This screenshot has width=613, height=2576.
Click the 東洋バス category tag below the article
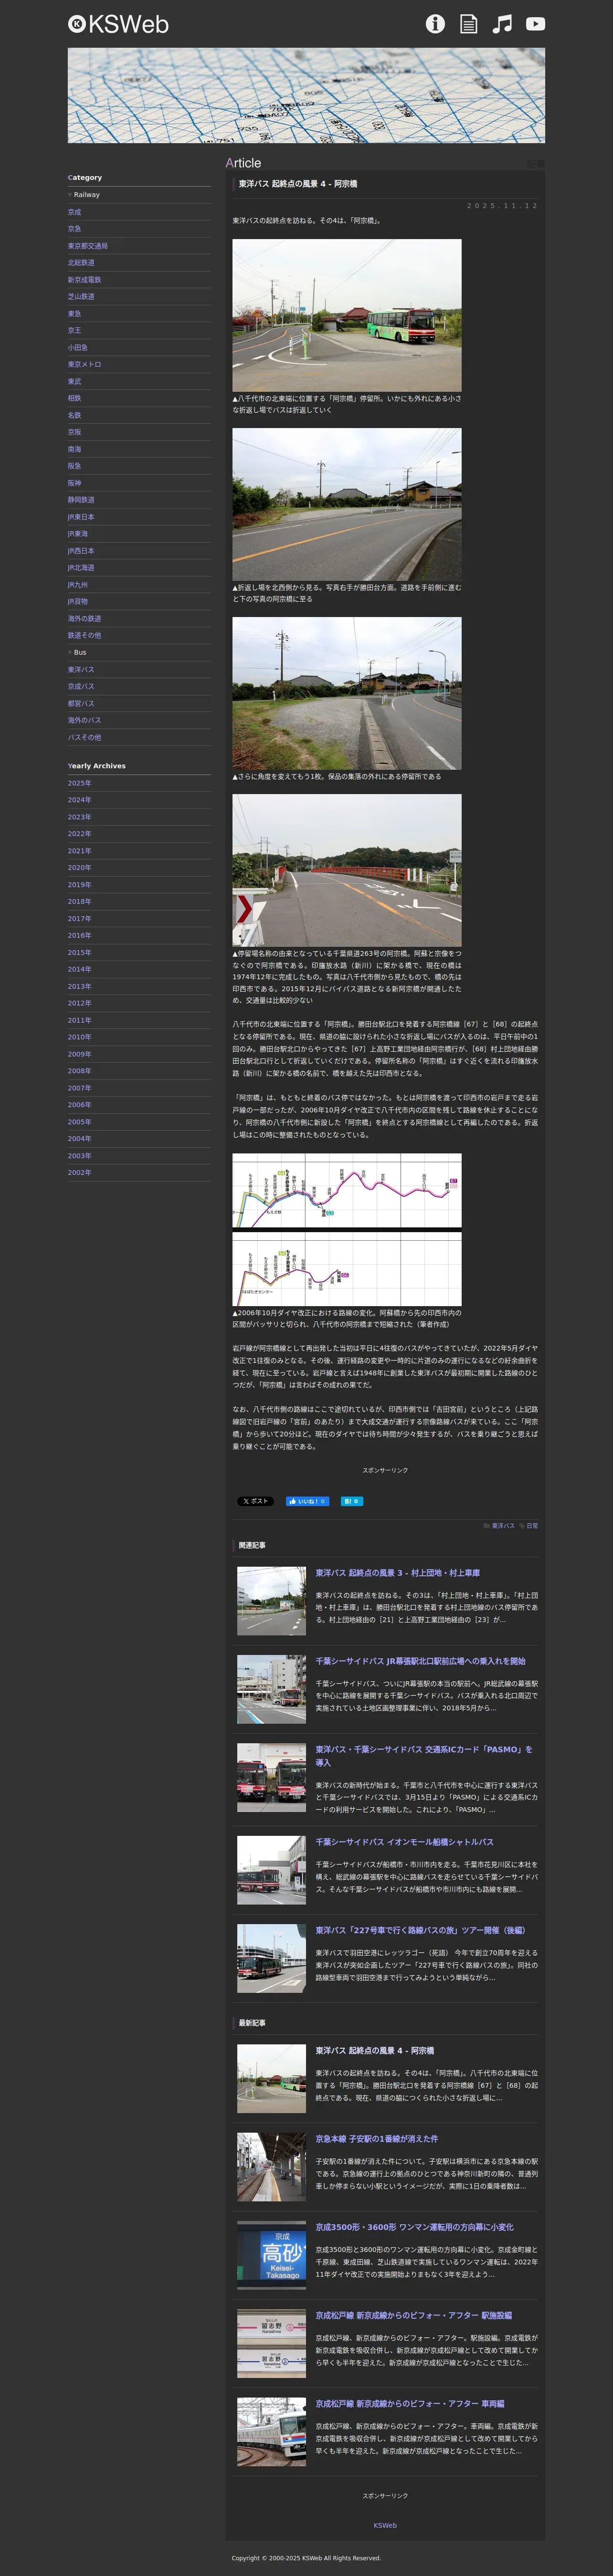pos(503,1526)
